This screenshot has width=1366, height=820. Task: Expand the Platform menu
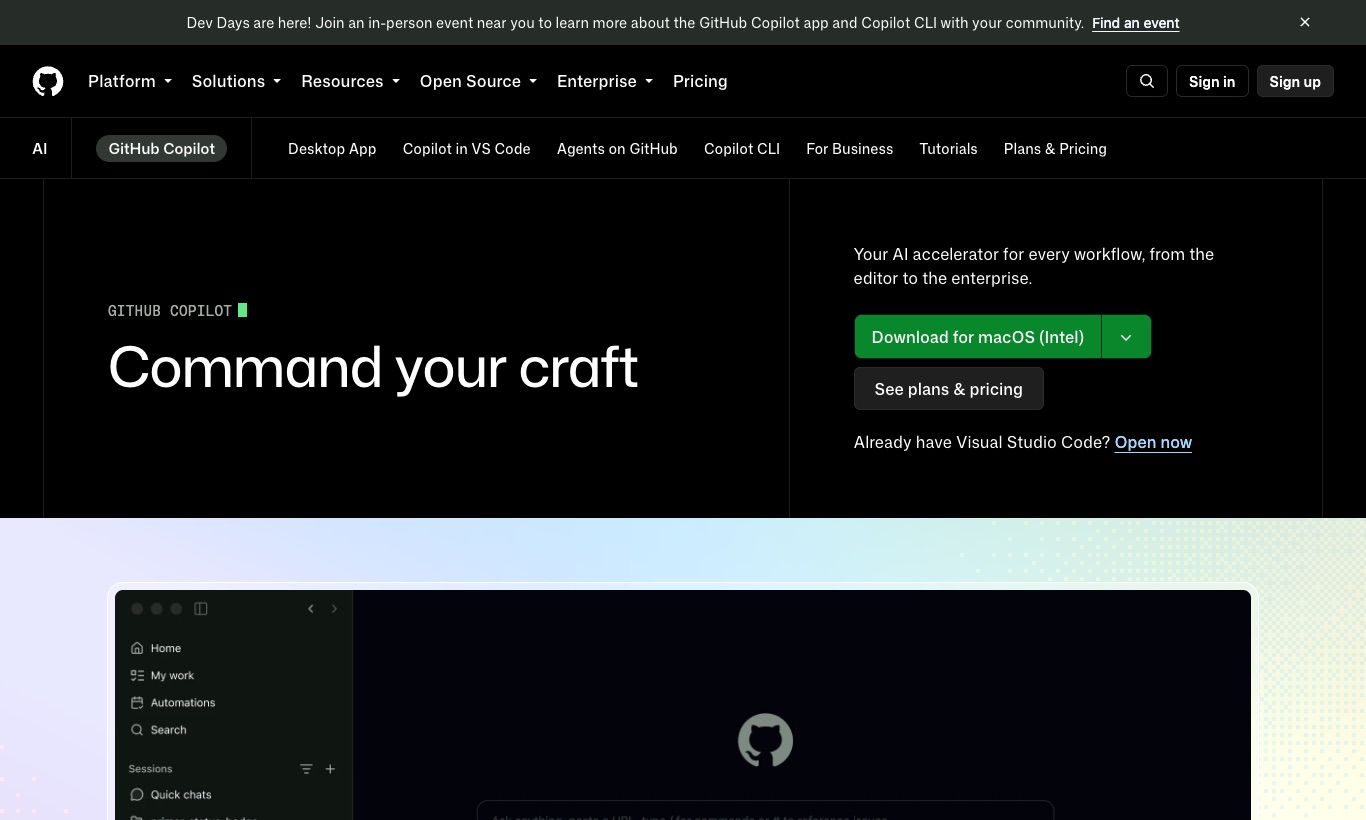(x=130, y=81)
